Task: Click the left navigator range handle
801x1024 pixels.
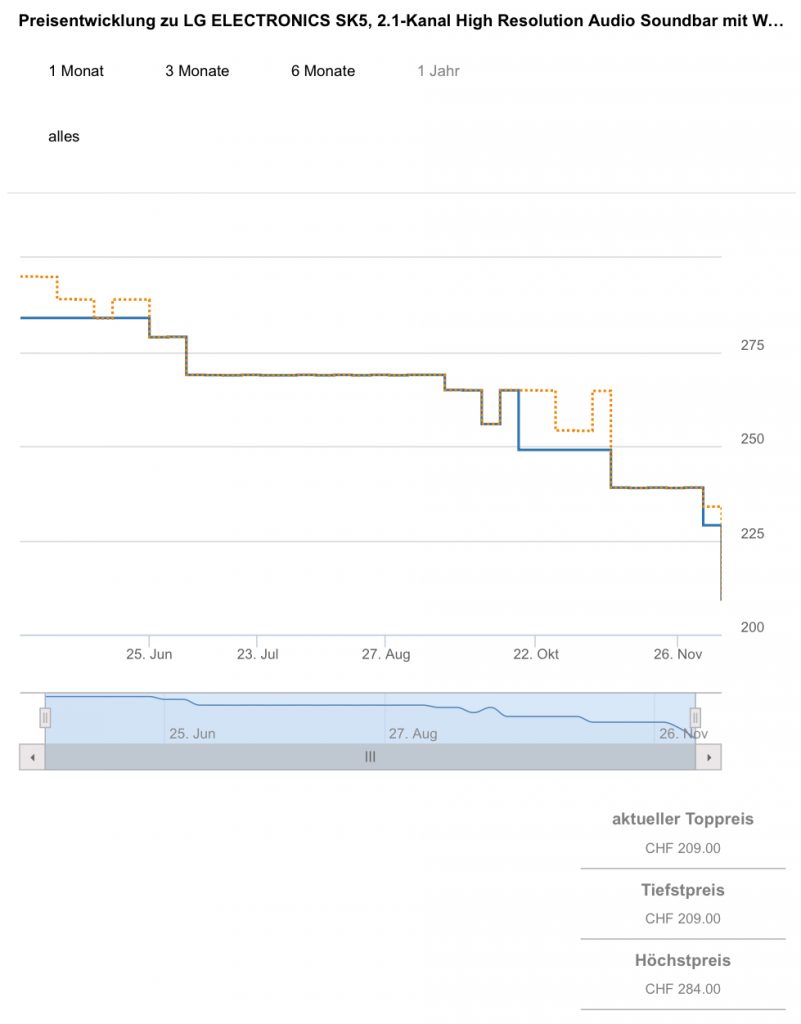Action: (x=45, y=717)
